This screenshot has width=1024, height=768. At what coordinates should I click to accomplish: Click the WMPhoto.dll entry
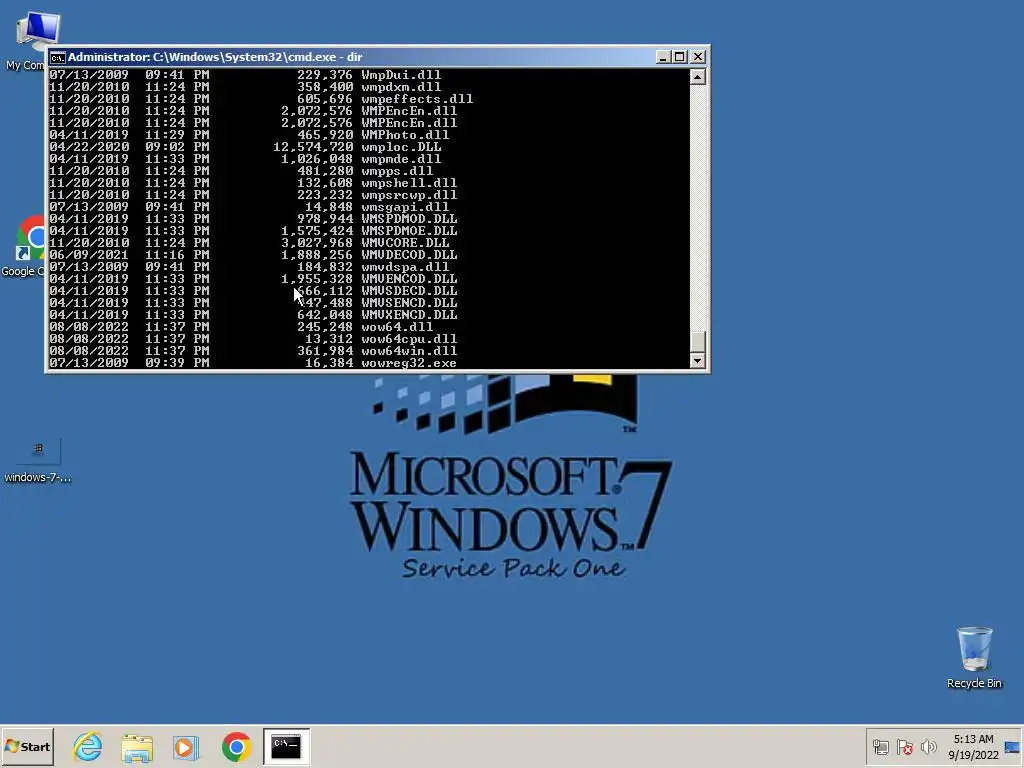click(405, 135)
